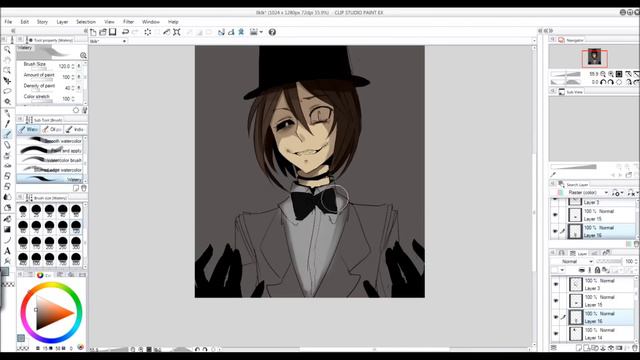Open the Selection menu
The image size is (640, 360).
click(x=86, y=22)
